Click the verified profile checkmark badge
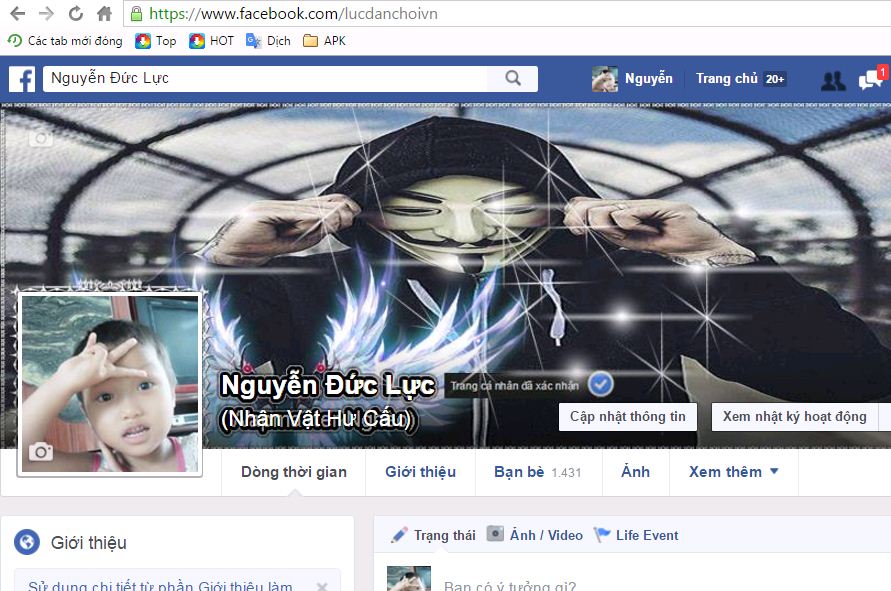 click(x=601, y=384)
